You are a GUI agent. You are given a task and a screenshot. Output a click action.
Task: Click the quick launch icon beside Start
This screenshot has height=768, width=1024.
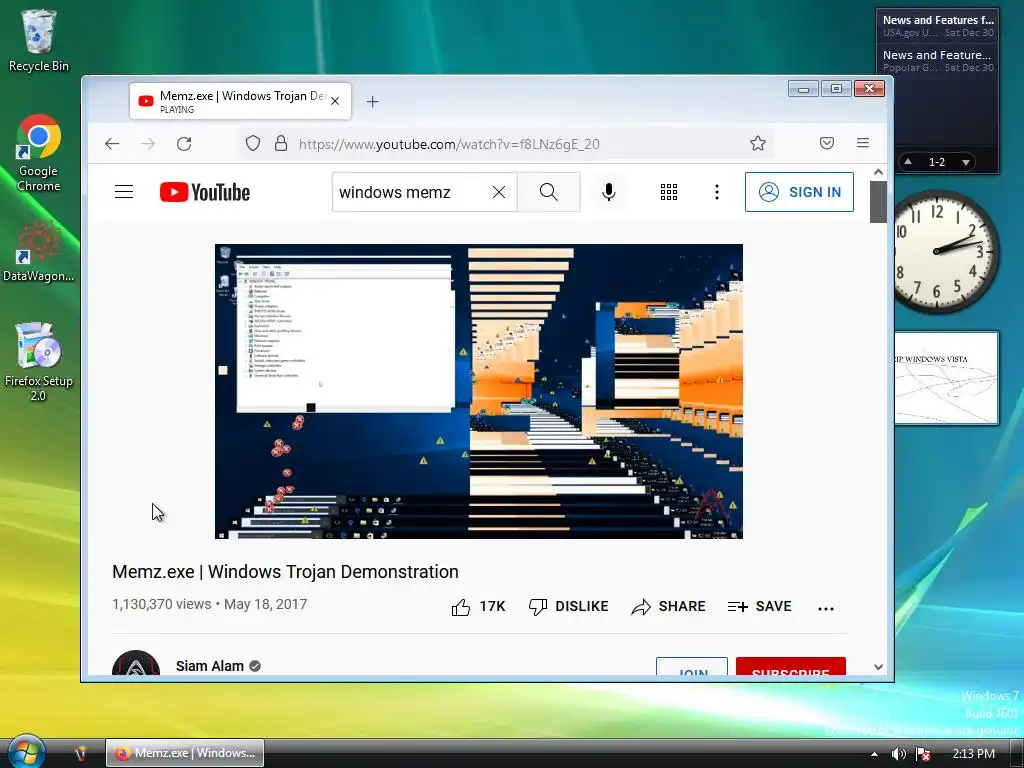click(81, 753)
